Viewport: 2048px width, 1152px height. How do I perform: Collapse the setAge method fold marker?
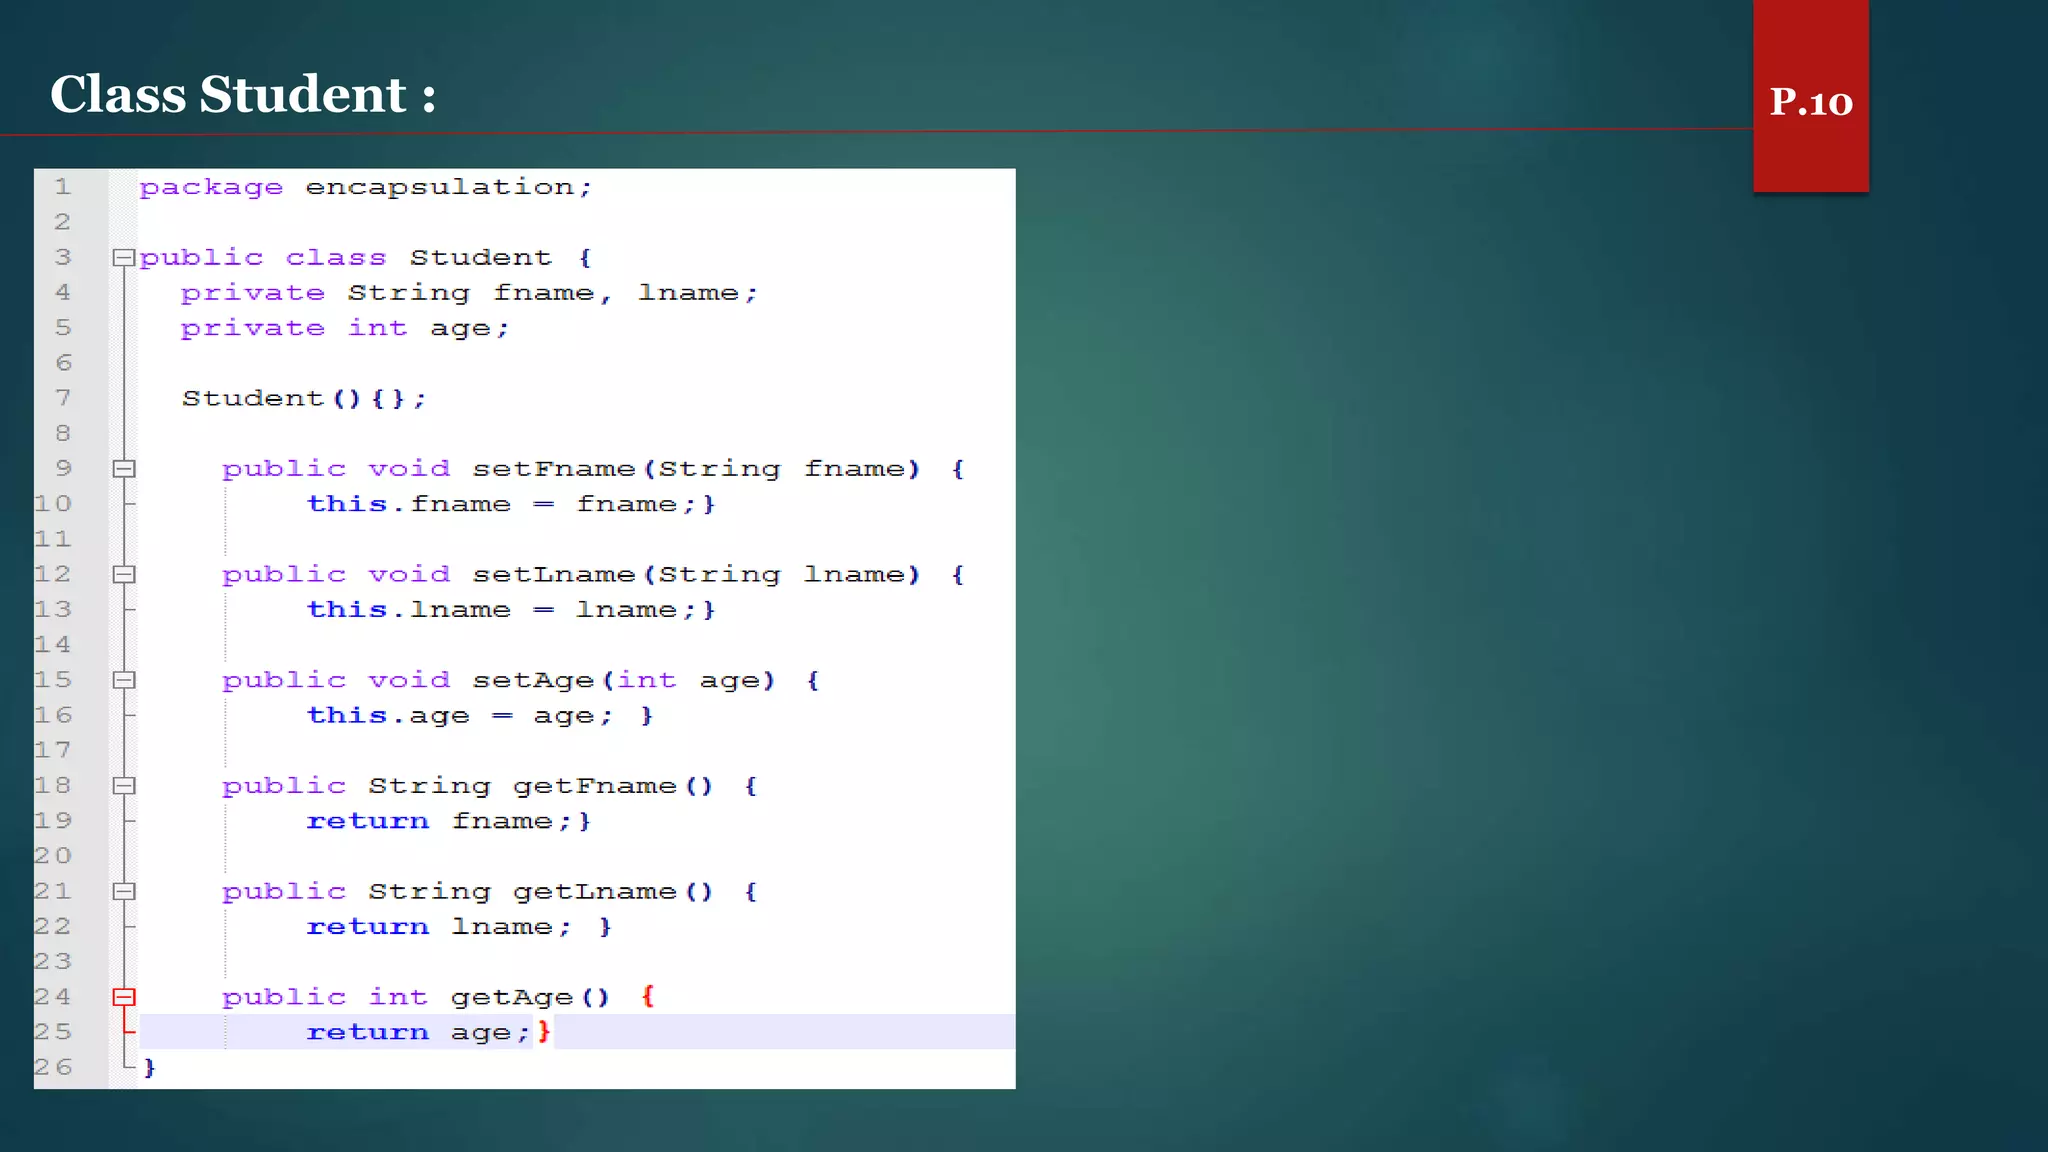(123, 680)
